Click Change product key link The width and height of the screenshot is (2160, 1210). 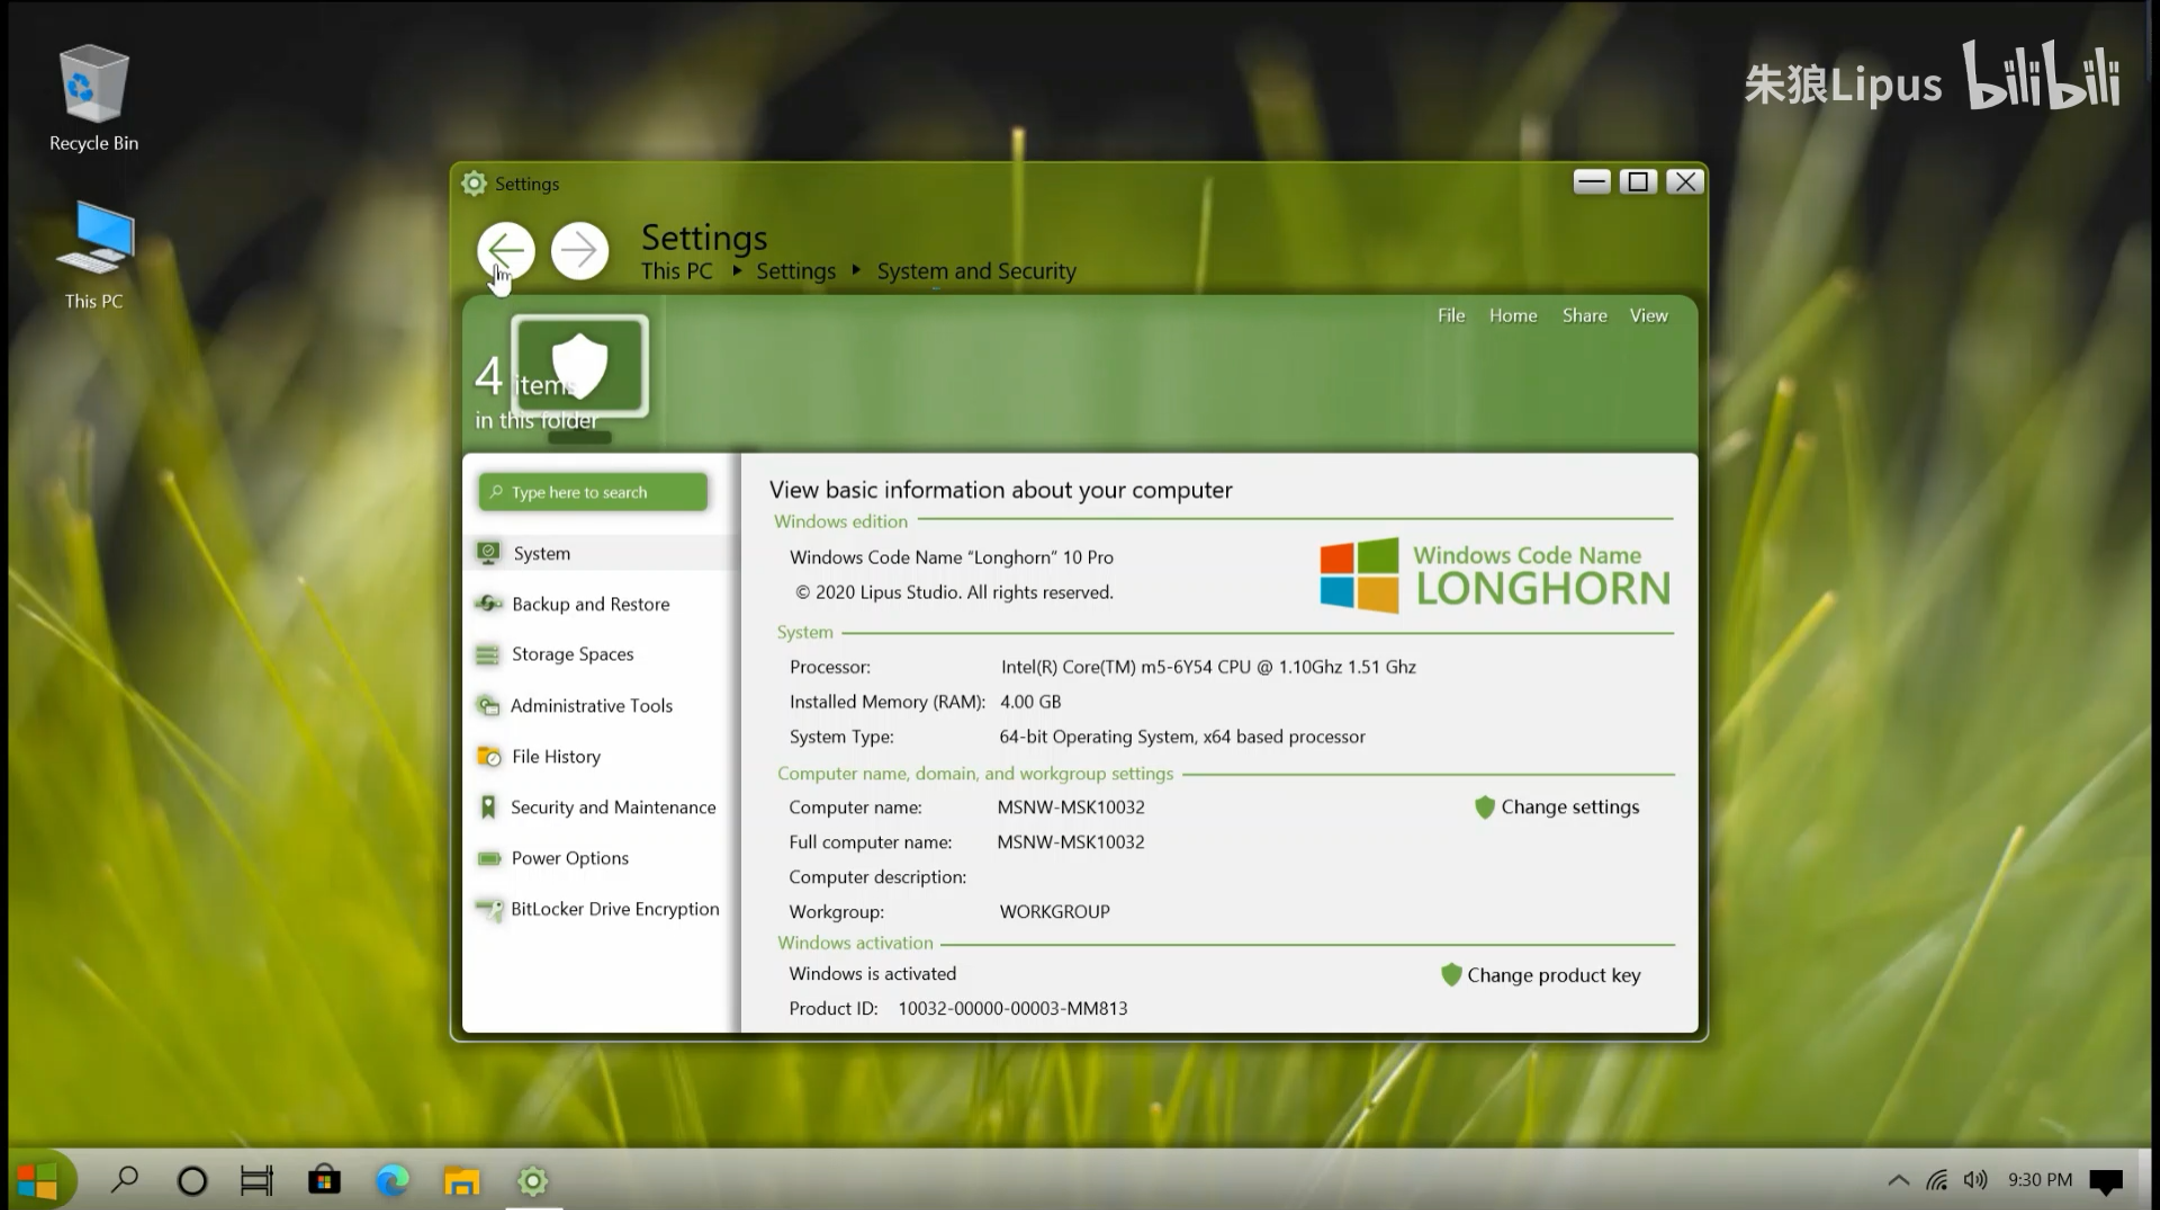point(1552,975)
